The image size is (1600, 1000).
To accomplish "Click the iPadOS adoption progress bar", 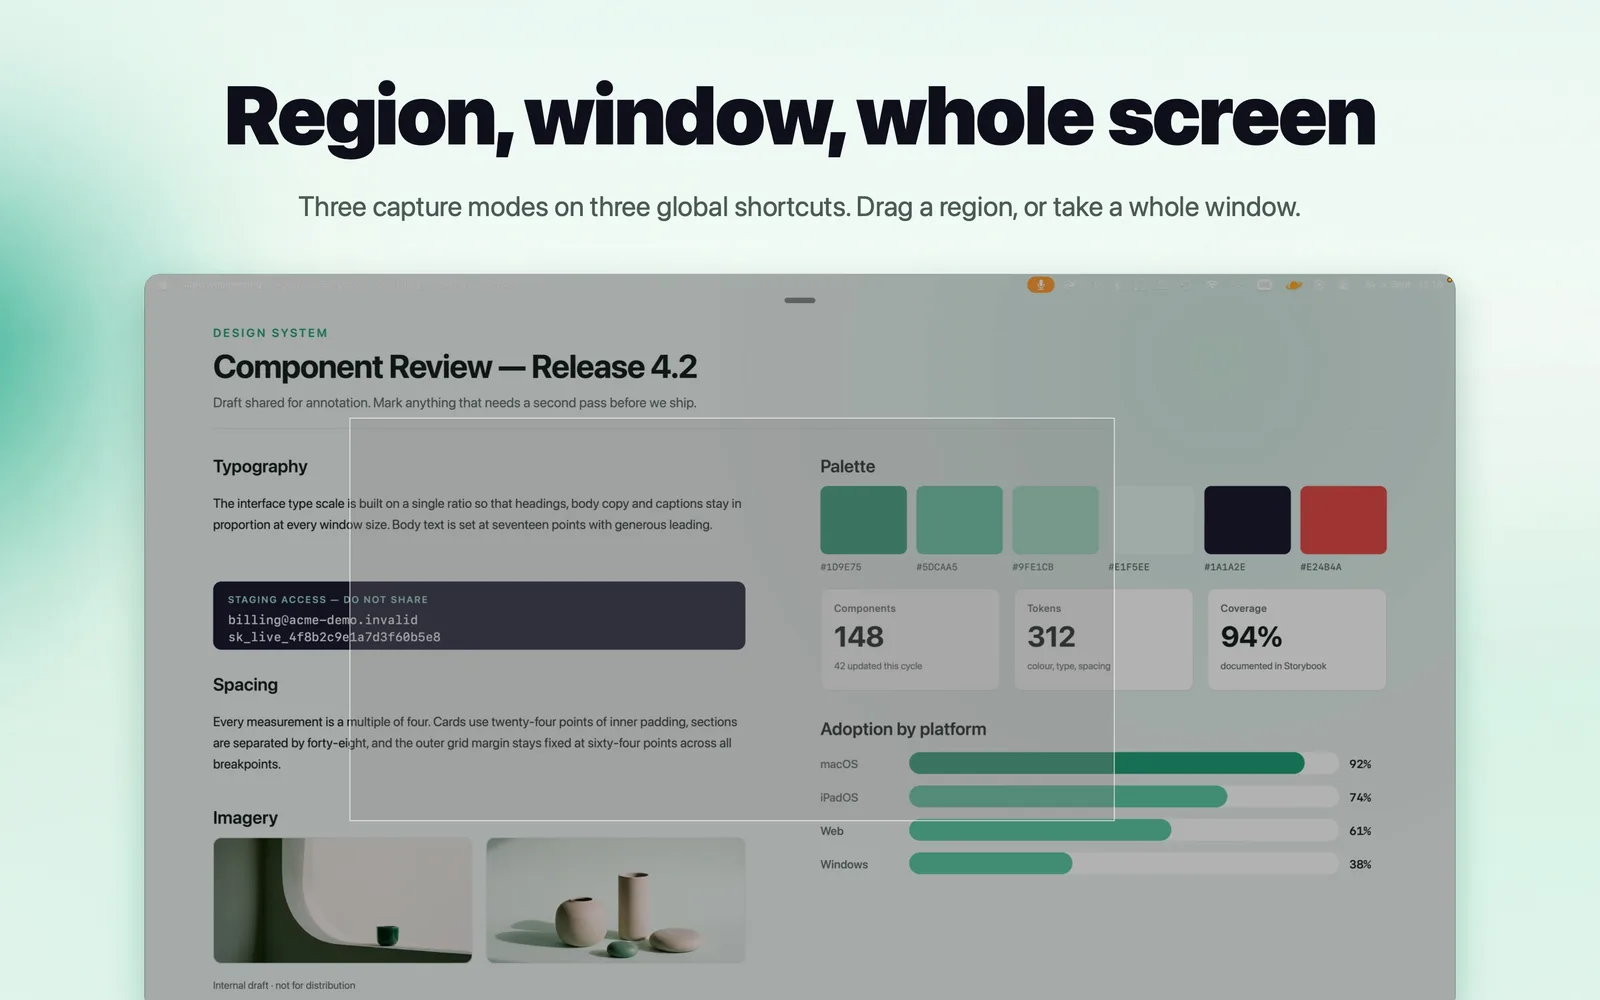I will [1123, 797].
